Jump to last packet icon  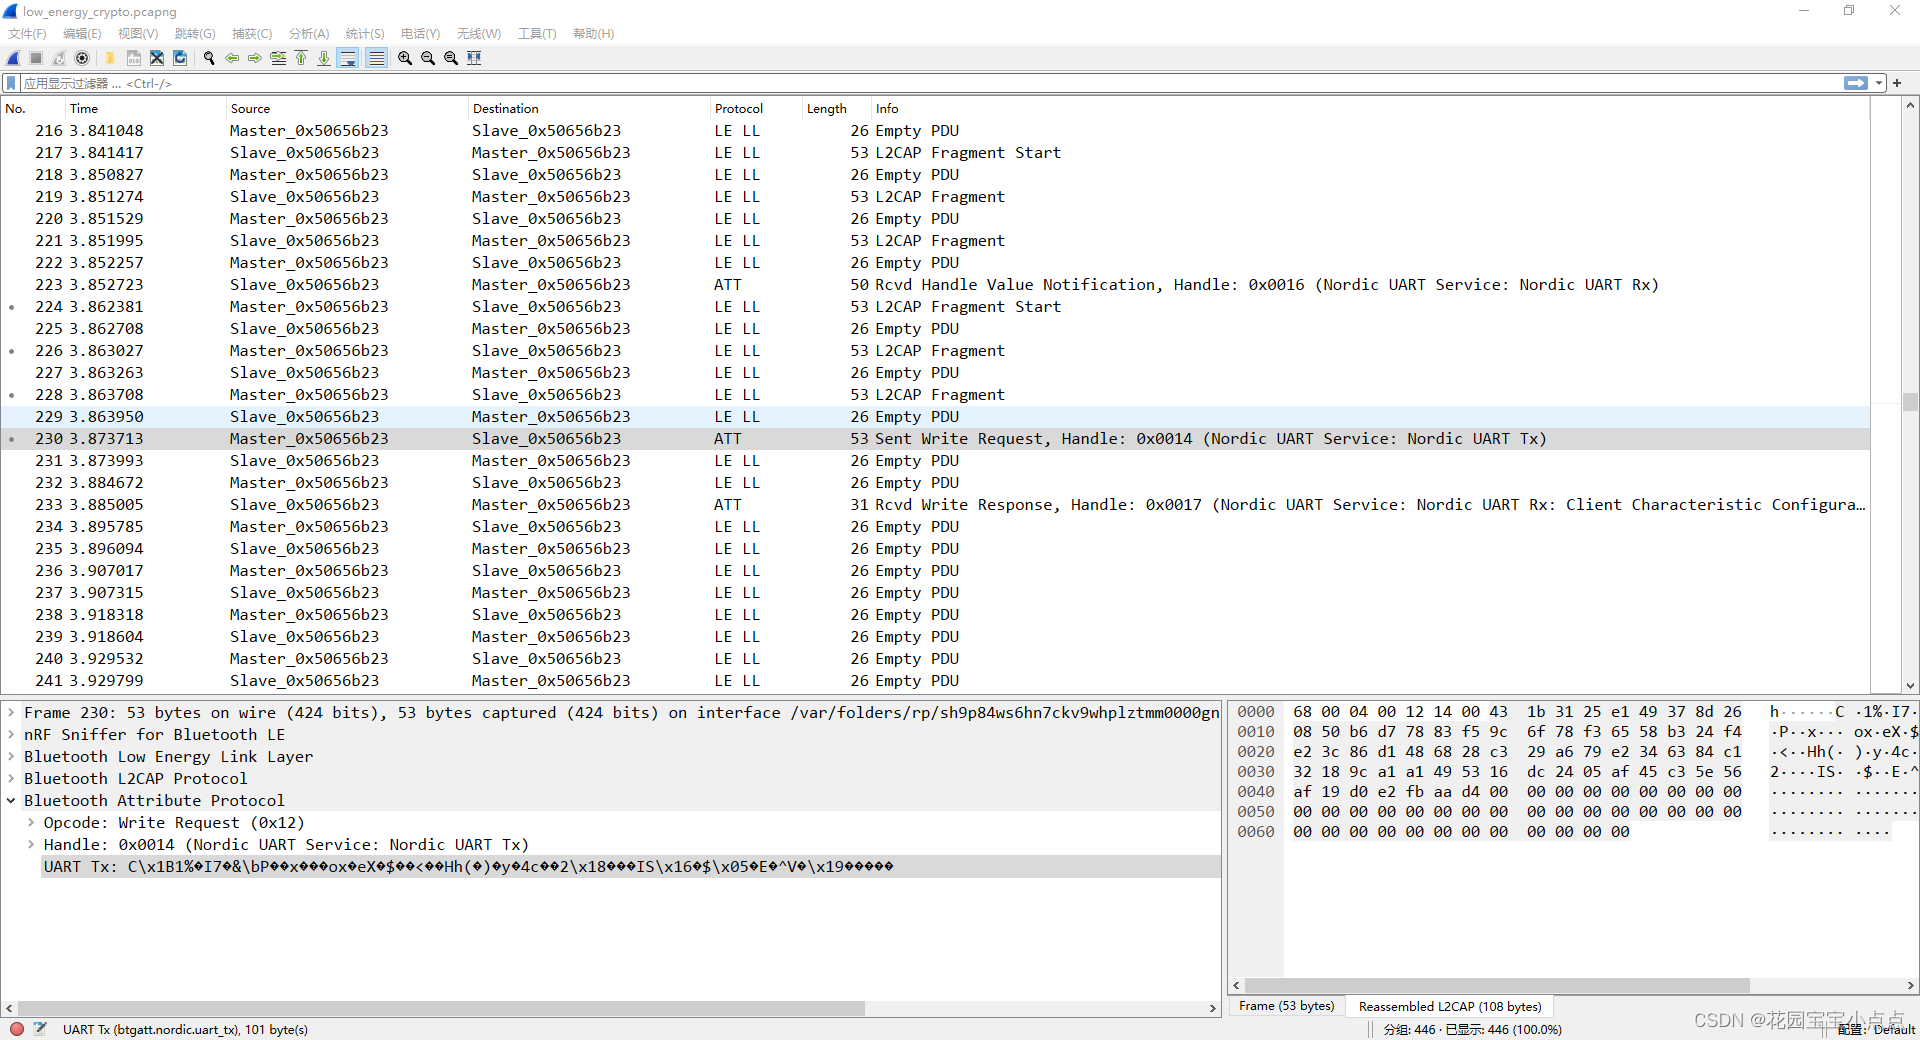(324, 58)
